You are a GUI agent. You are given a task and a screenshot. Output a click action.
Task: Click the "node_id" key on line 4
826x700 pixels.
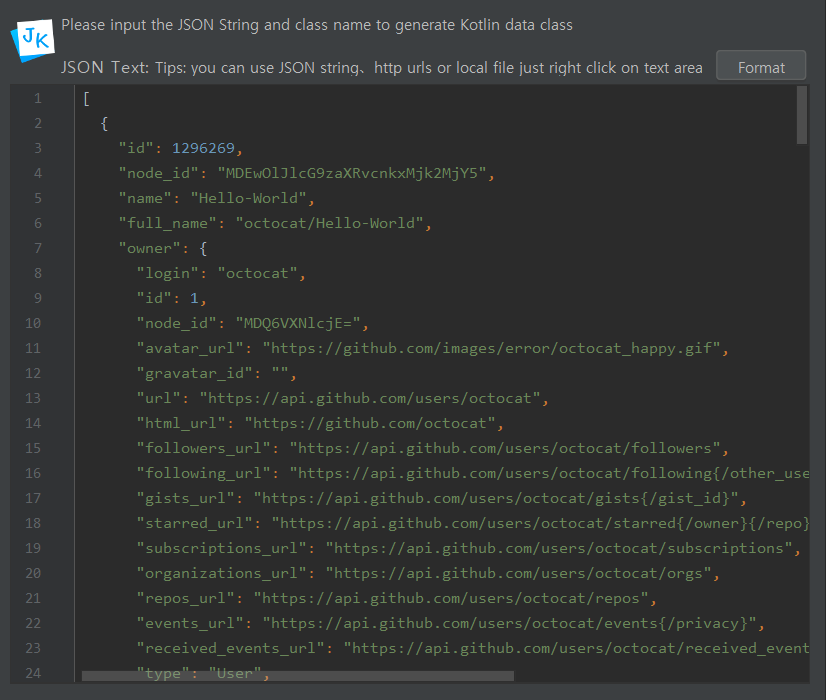pos(159,173)
